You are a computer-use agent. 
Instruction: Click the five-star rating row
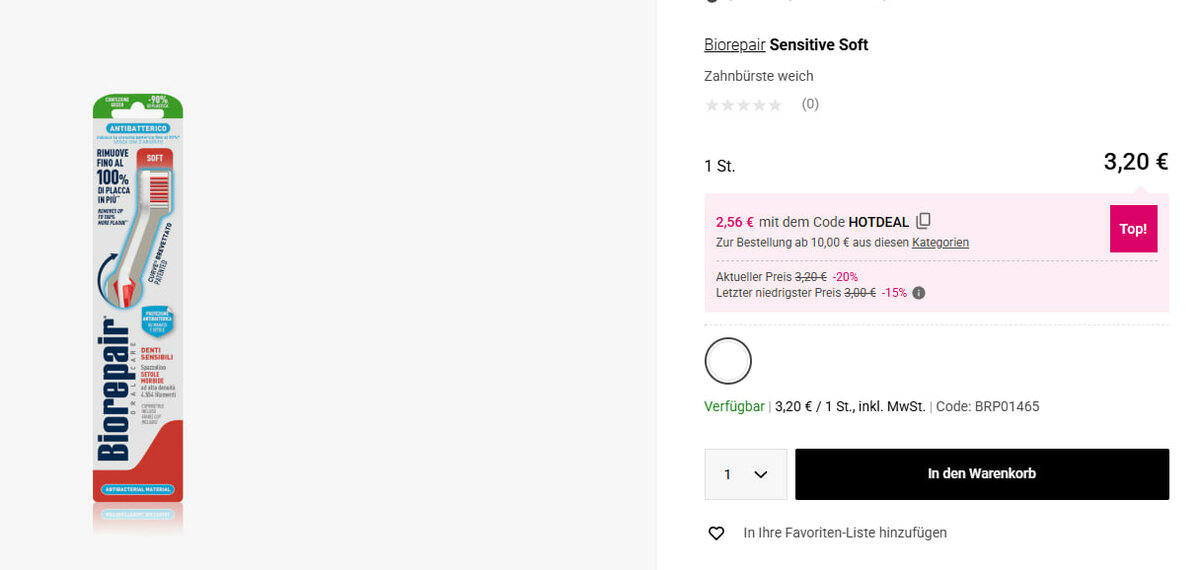743,104
